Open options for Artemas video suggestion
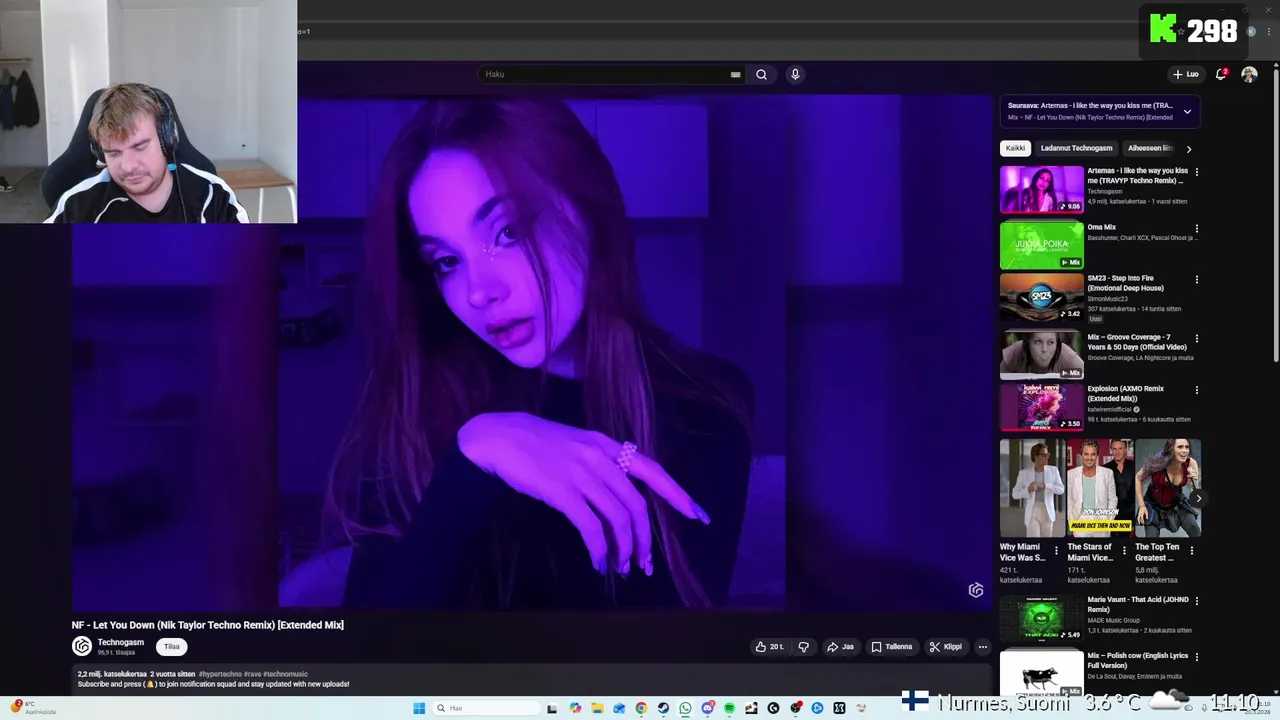Viewport: 1280px width, 720px height. (x=1196, y=172)
